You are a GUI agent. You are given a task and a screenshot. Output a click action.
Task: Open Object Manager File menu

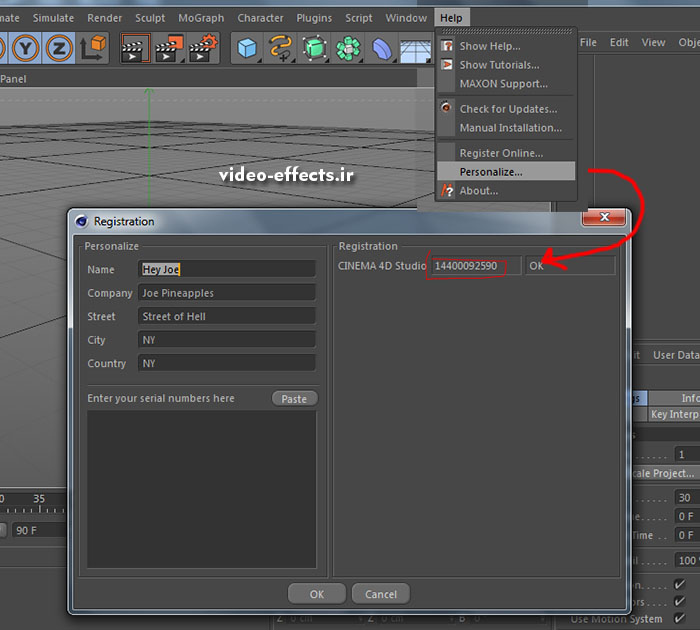coord(588,42)
